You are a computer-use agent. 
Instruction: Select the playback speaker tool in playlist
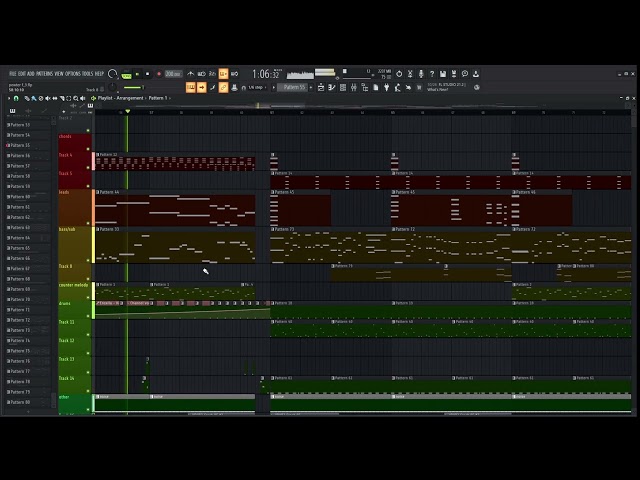pyautogui.click(x=83, y=98)
